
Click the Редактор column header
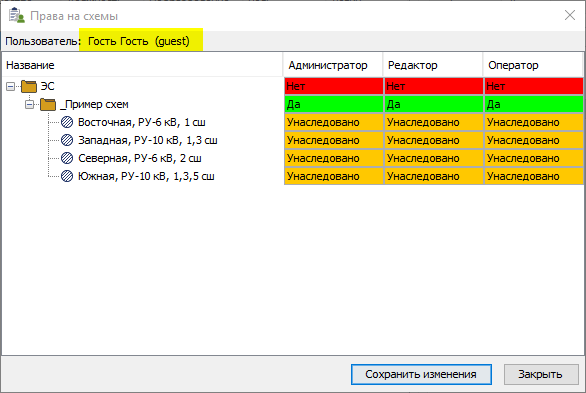click(x=433, y=65)
